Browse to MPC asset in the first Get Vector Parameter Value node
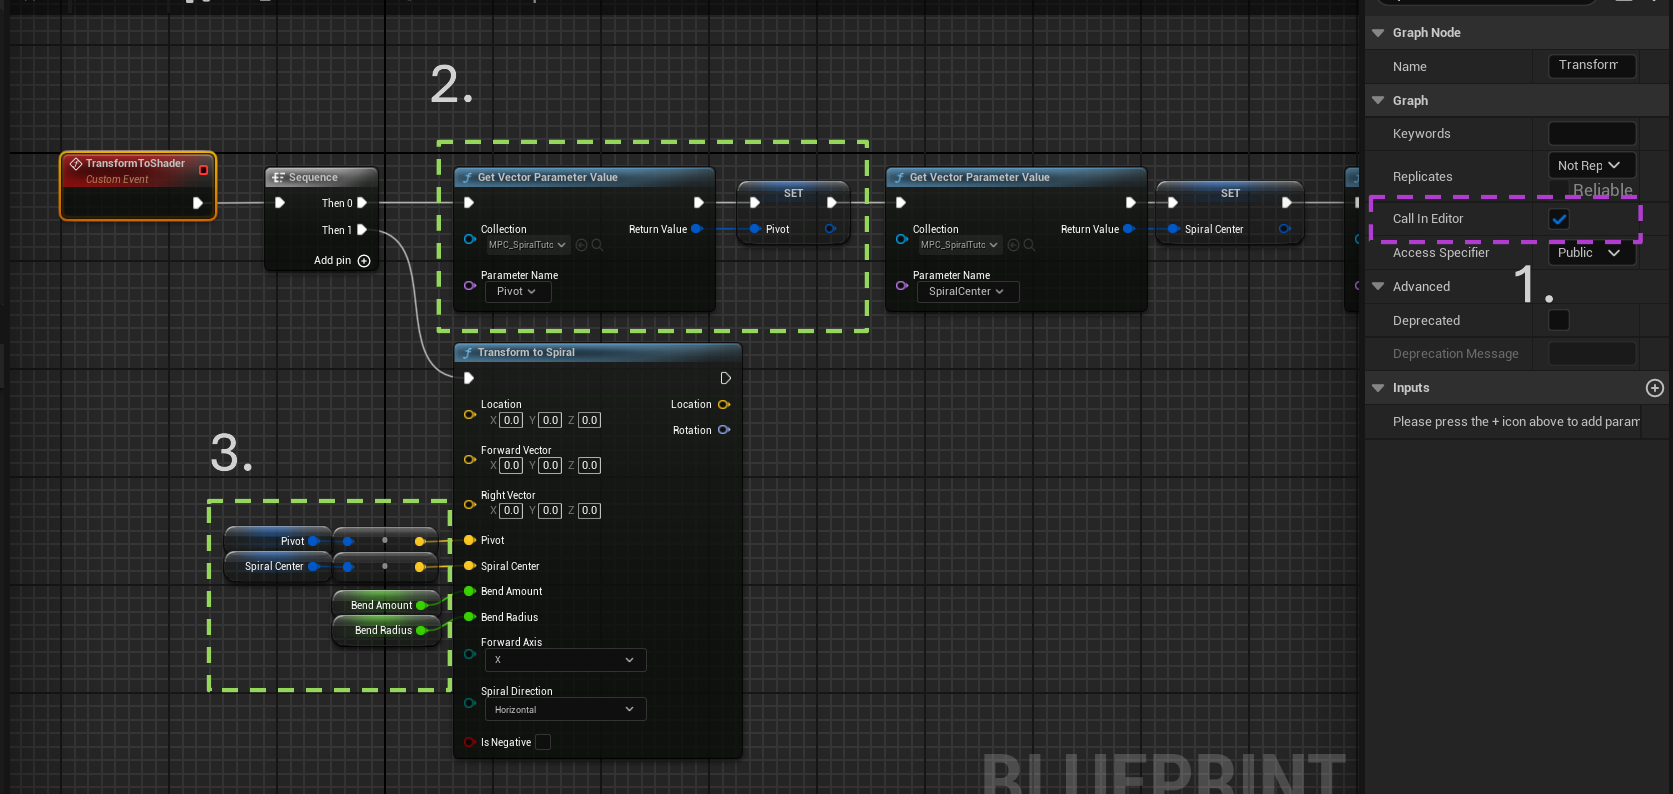 click(x=597, y=245)
